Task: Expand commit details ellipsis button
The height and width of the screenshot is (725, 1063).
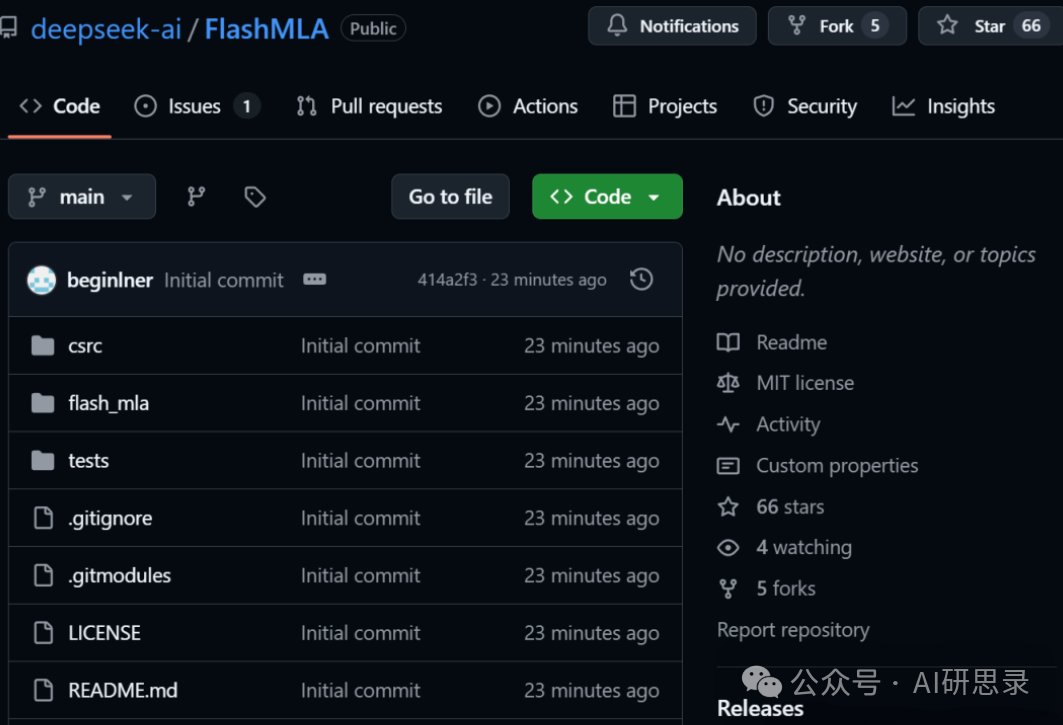Action: pos(315,279)
